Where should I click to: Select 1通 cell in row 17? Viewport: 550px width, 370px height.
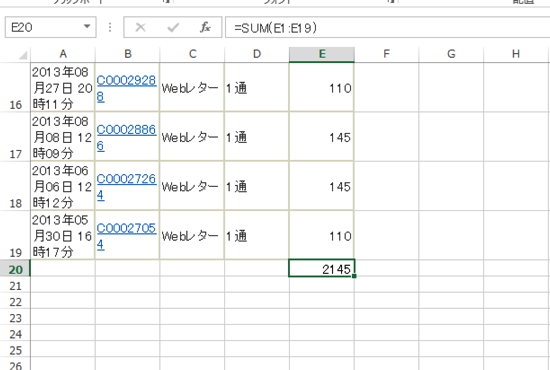click(257, 137)
